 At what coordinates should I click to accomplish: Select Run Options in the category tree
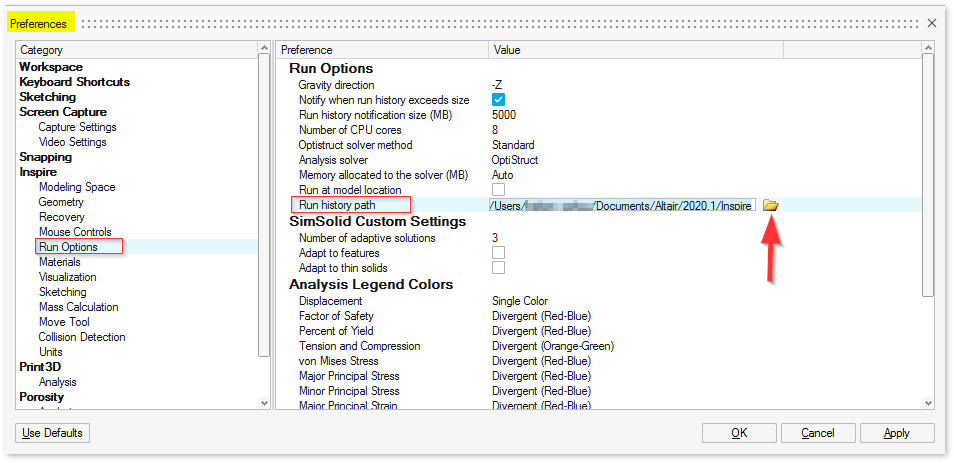pos(67,247)
